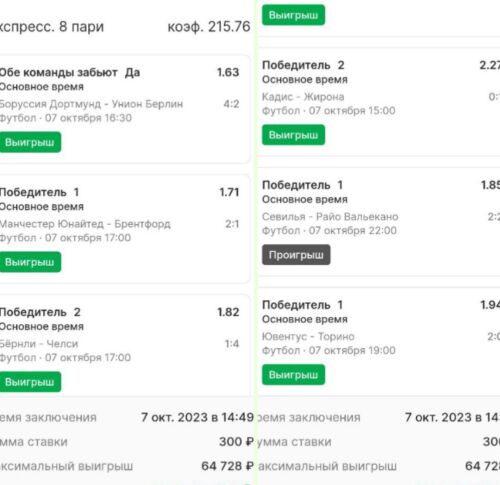Open the Ювентус - Торино match
The width and height of the screenshot is (500, 485).
(308, 336)
